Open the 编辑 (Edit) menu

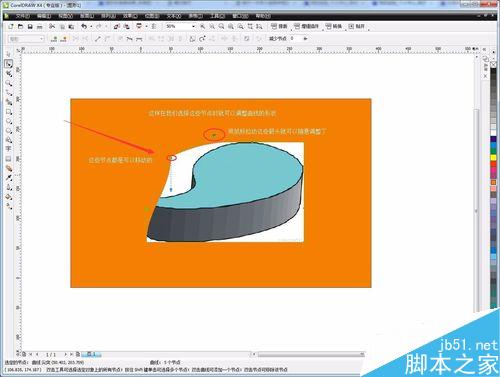coord(44,16)
